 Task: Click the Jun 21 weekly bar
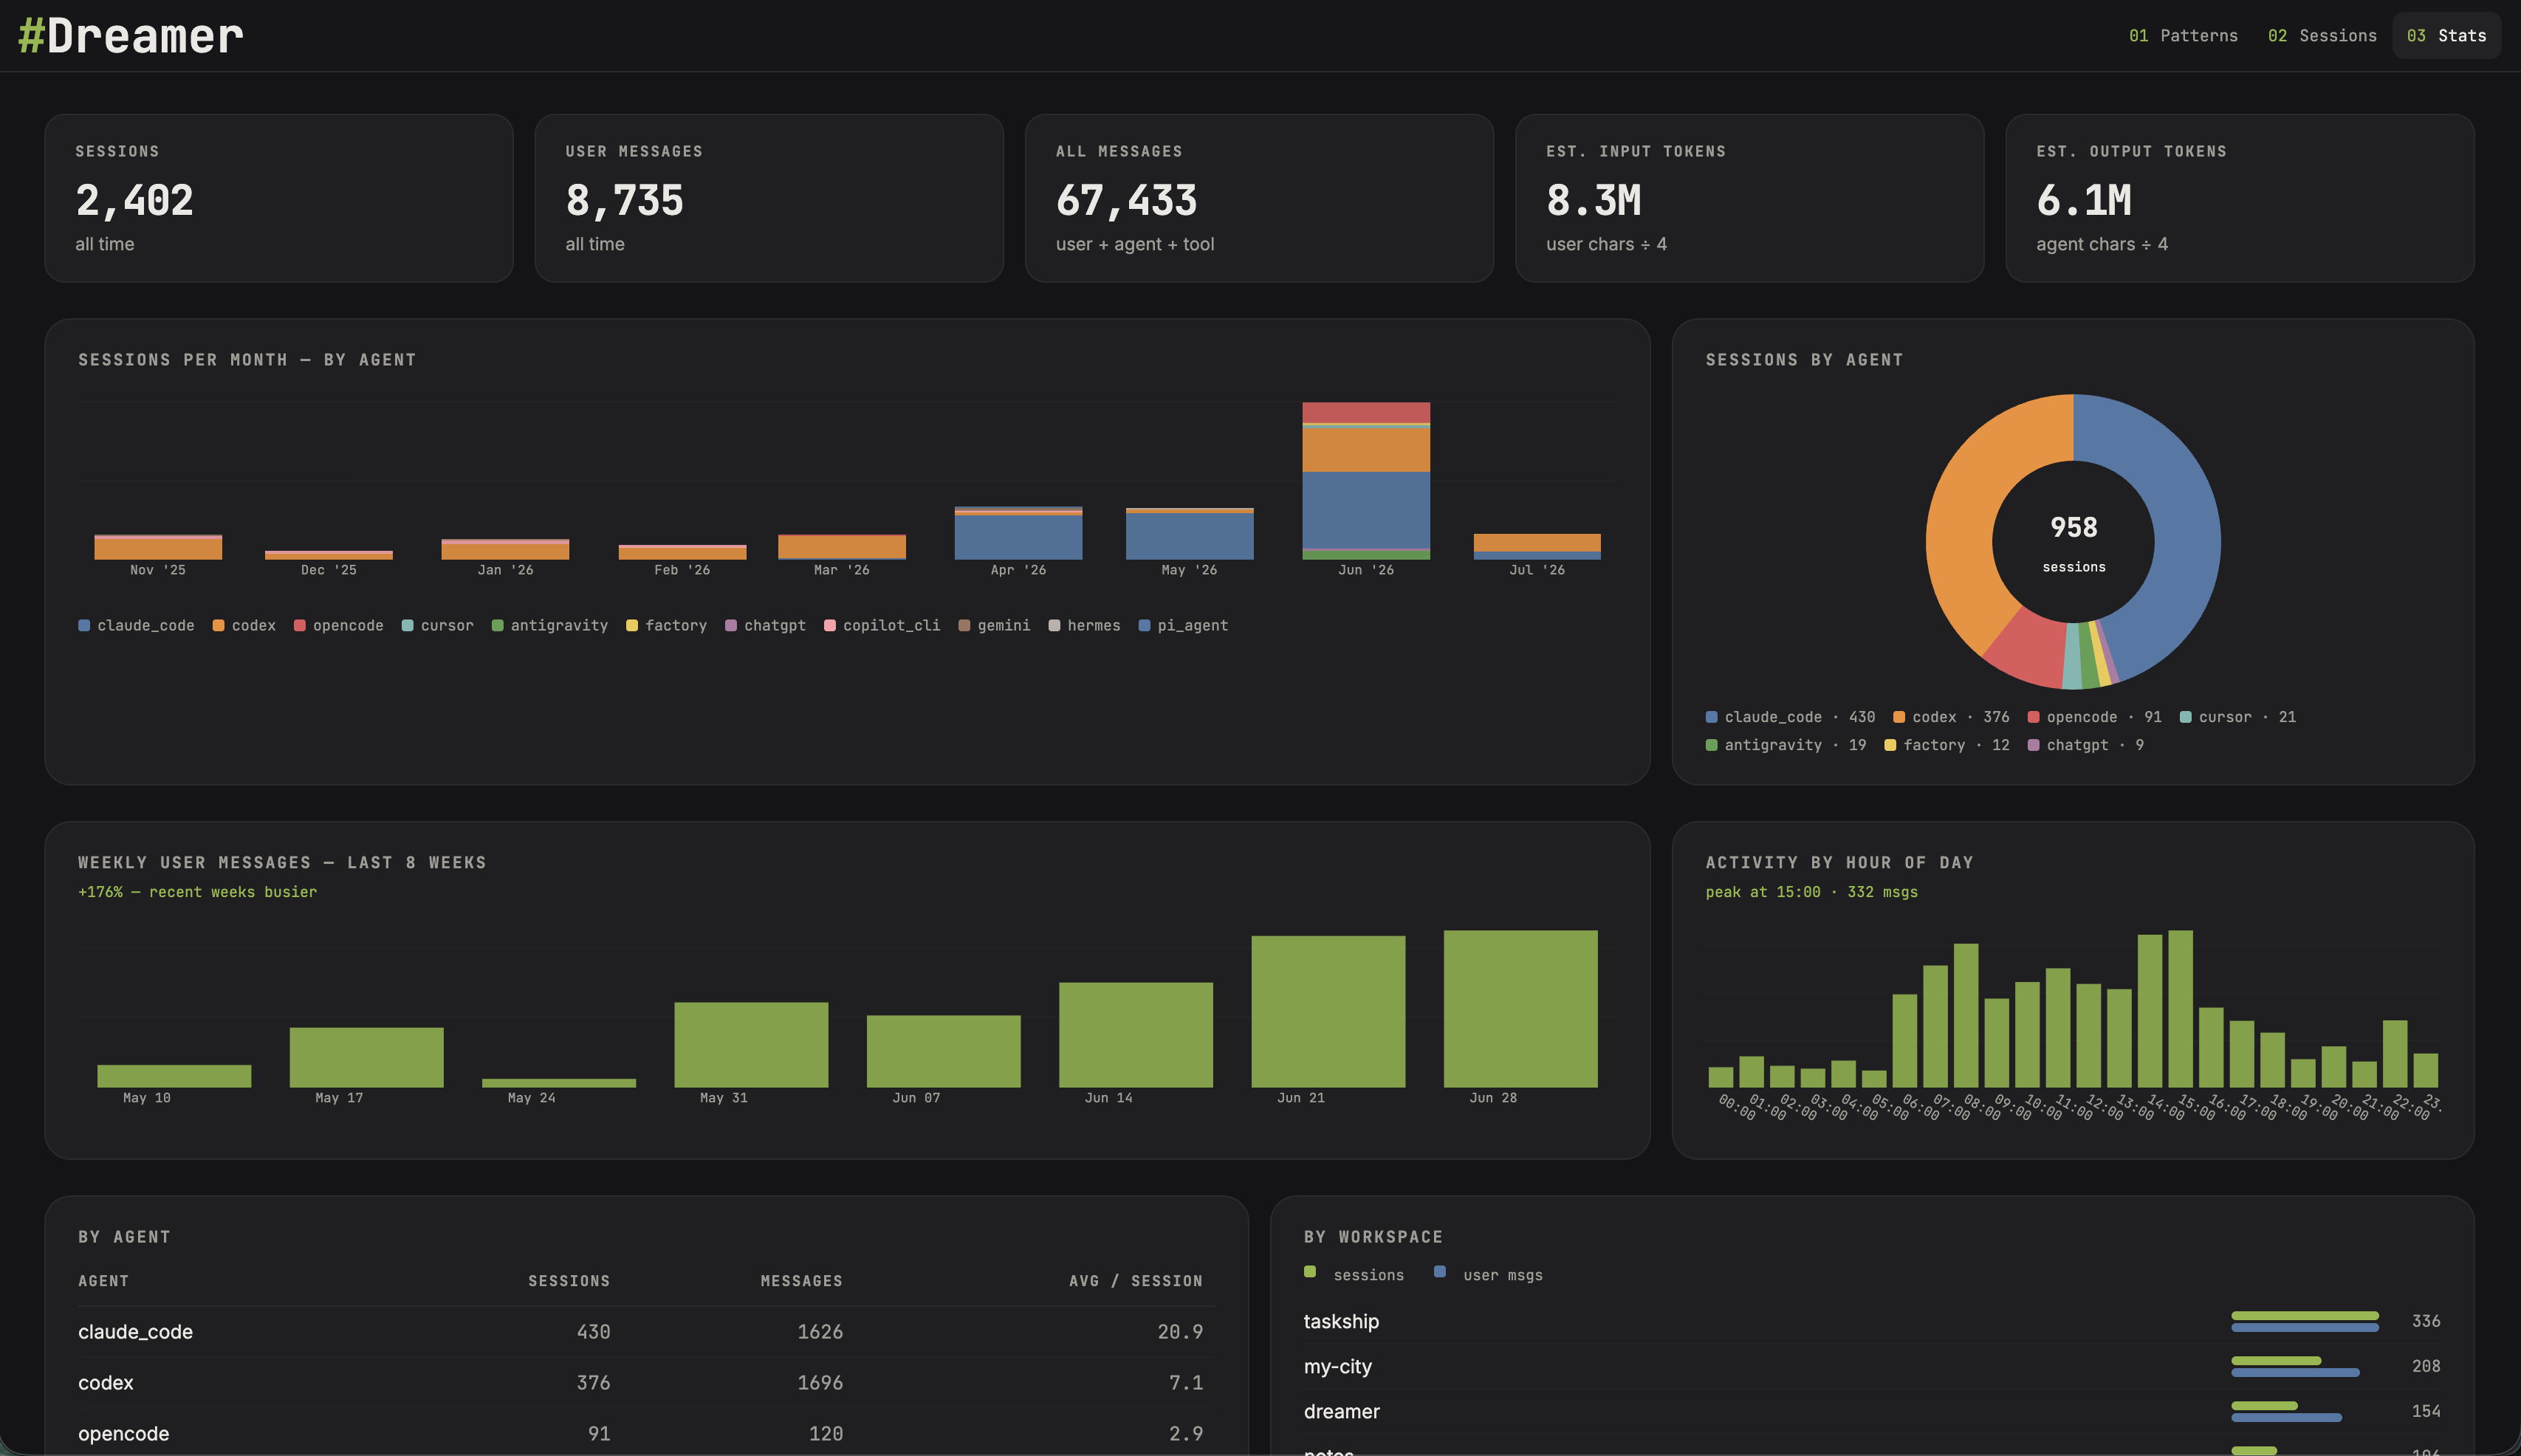[1328, 1012]
